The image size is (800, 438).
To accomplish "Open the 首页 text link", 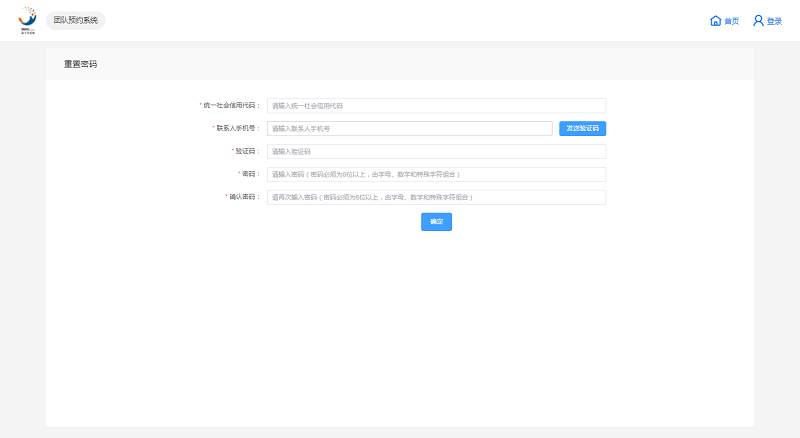I will click(x=732, y=21).
